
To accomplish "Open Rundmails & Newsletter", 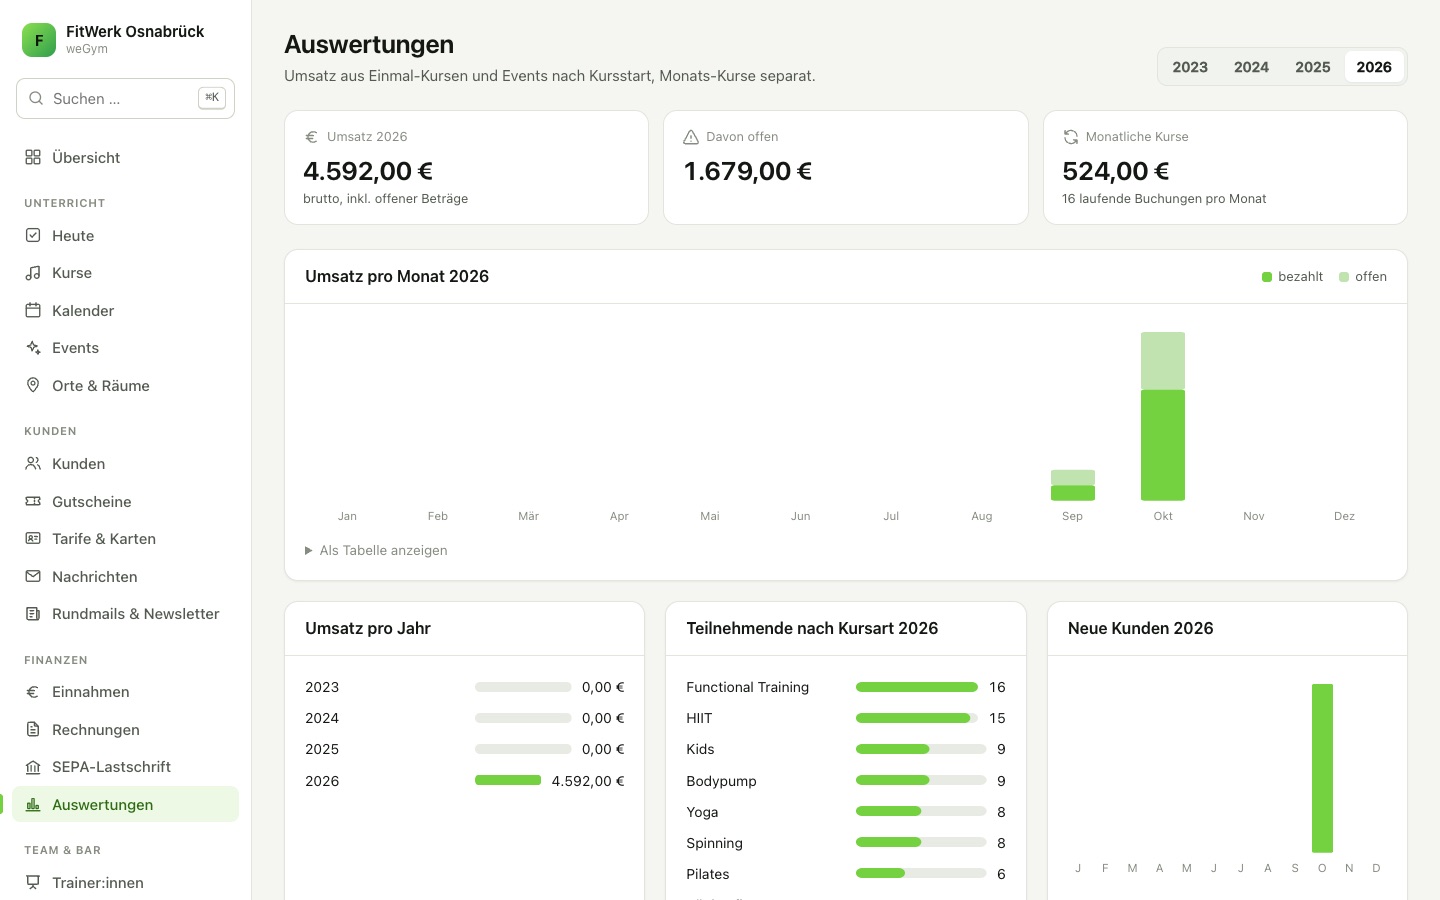I will tap(125, 613).
